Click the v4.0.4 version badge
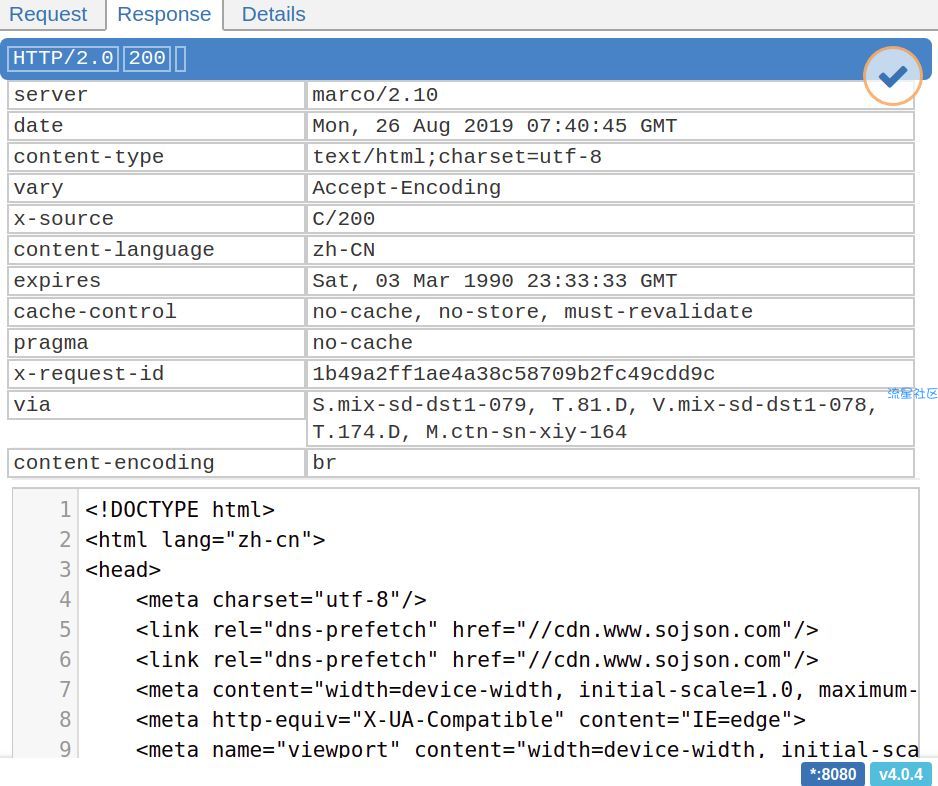 (x=900, y=774)
